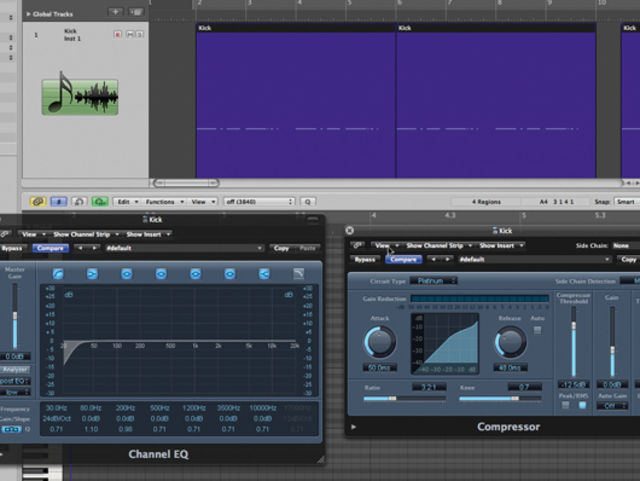Open the #default preset dropdown in Channel EQ

coord(184,248)
